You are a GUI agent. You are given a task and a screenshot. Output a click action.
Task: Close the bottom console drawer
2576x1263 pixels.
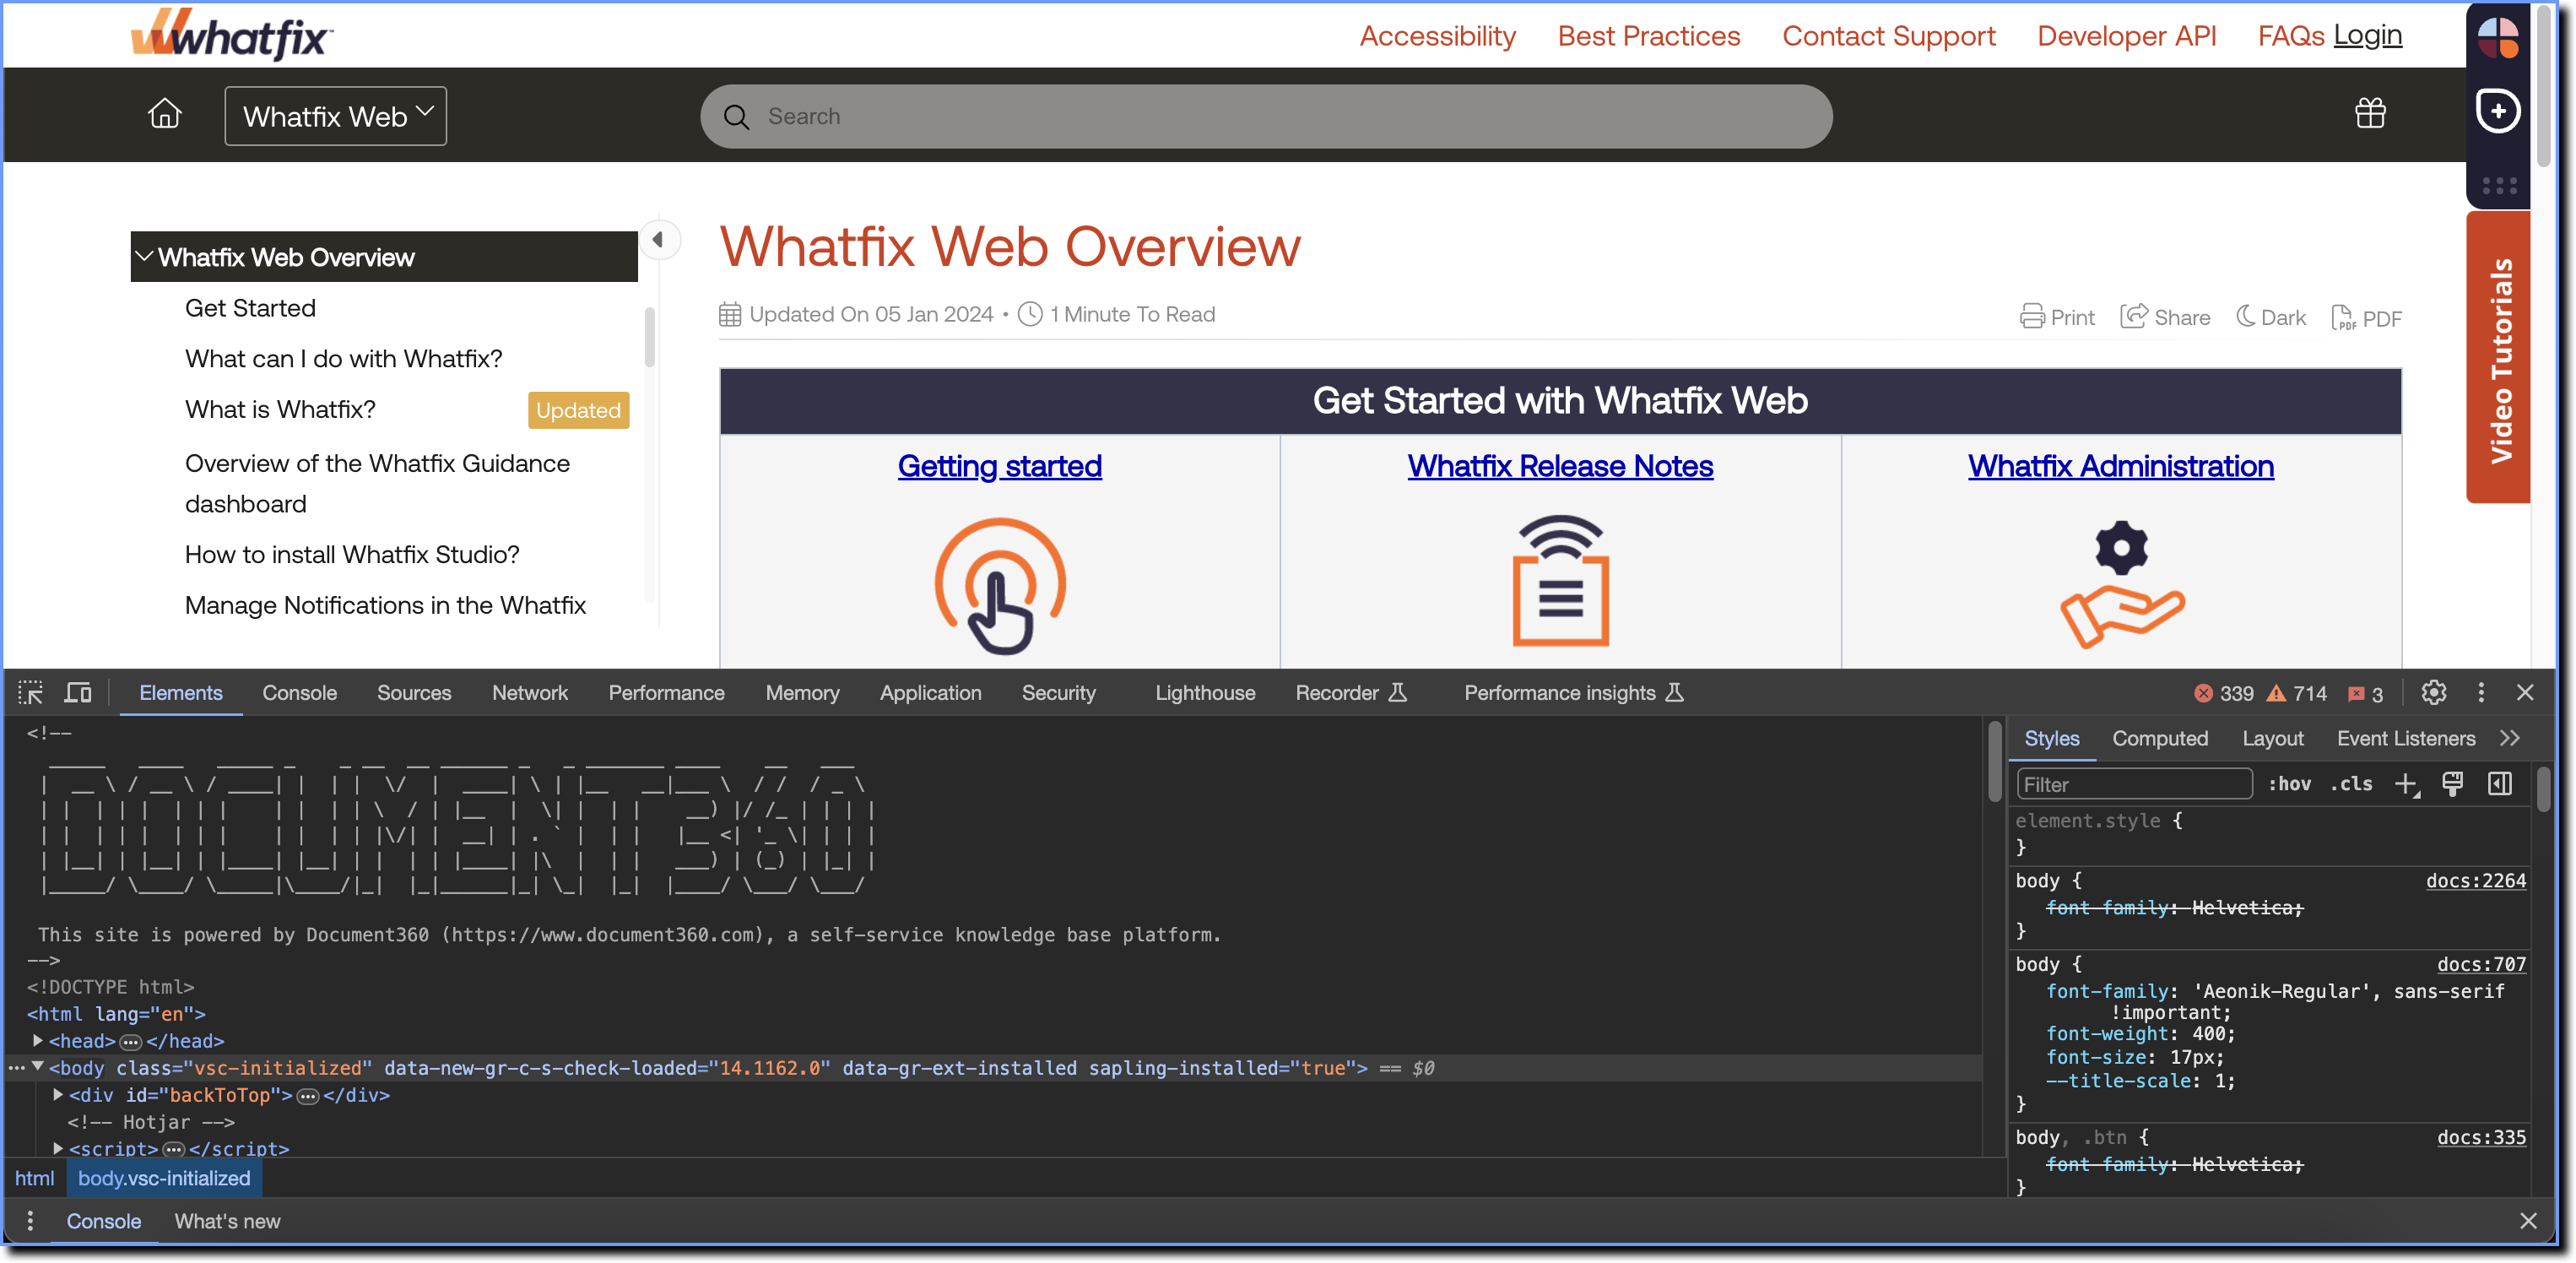pyautogui.click(x=2527, y=1220)
